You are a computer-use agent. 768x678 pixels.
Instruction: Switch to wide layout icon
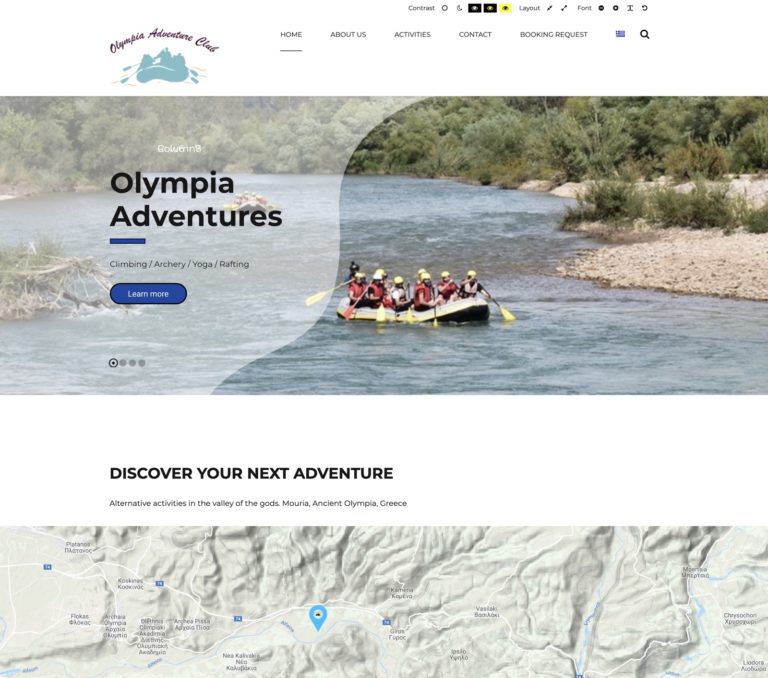tap(564, 8)
